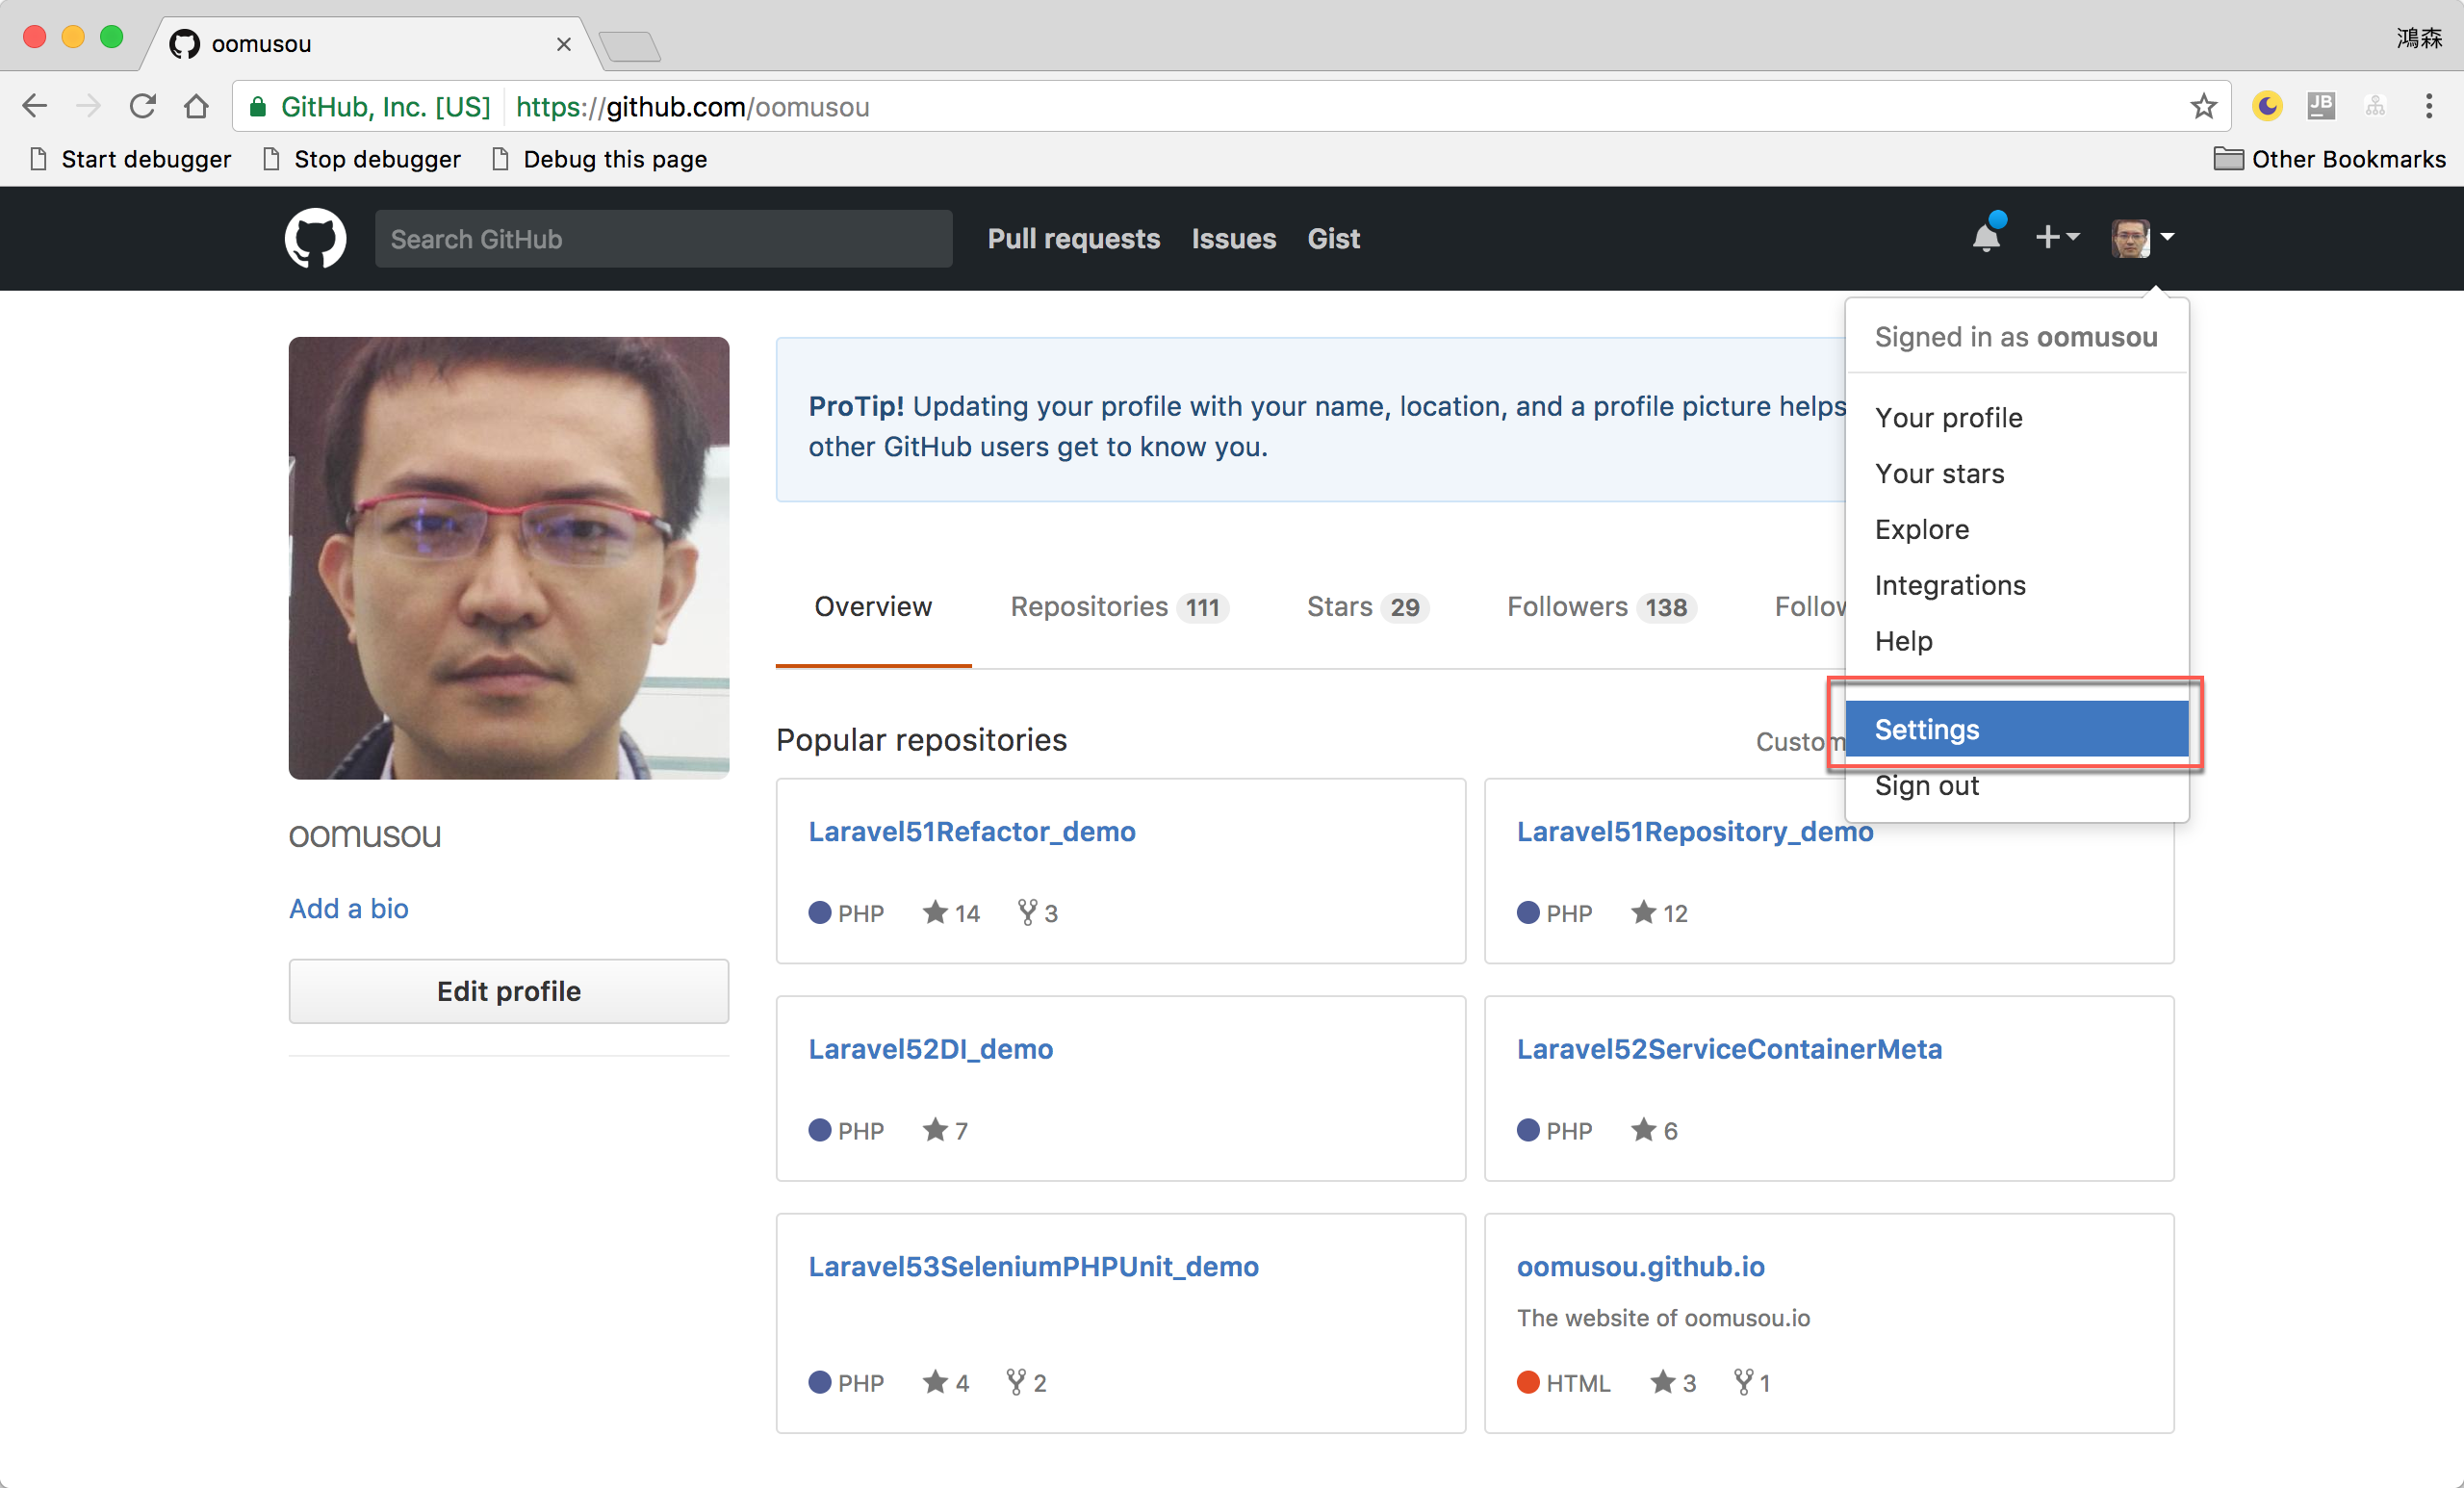The width and height of the screenshot is (2464, 1488).
Task: Switch to Followers tab
Action: pyautogui.click(x=1601, y=607)
